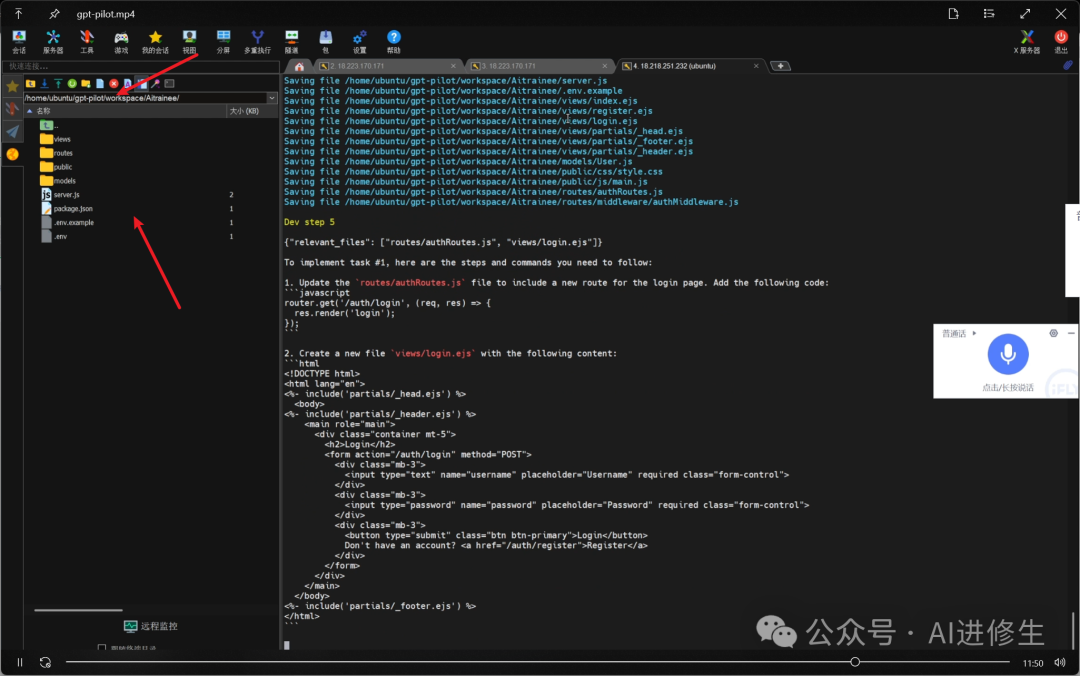The height and width of the screenshot is (676, 1080).
Task: Click the paperclip icon beside tab bar
Action: click(1068, 65)
